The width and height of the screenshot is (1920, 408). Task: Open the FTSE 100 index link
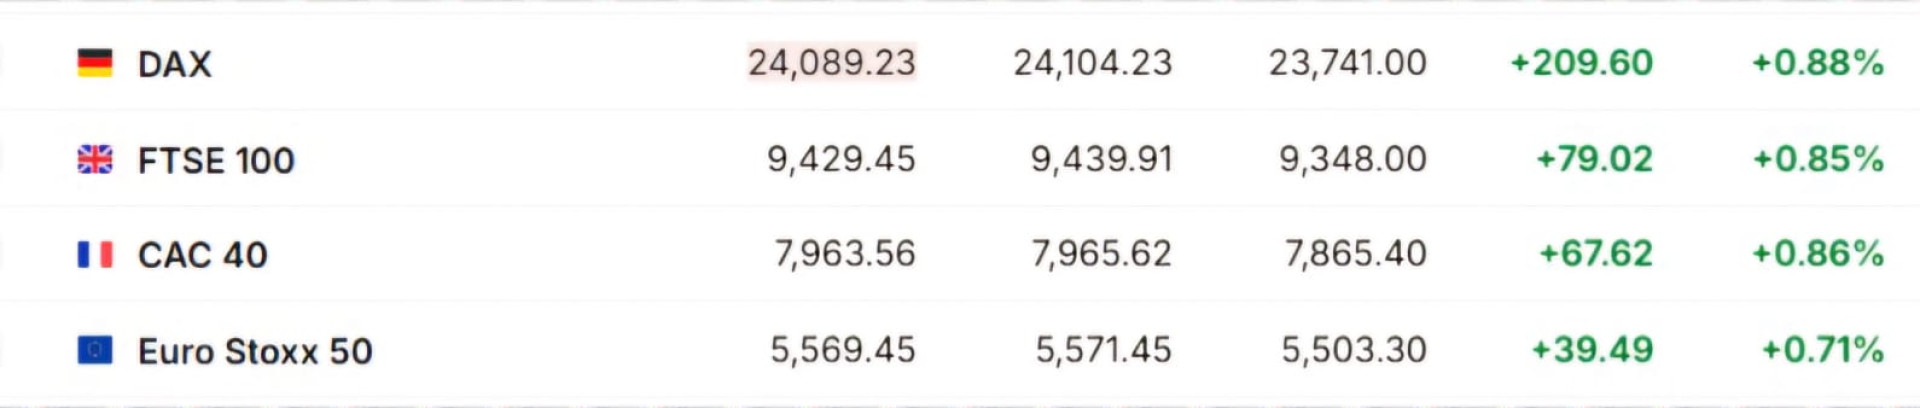click(x=216, y=160)
